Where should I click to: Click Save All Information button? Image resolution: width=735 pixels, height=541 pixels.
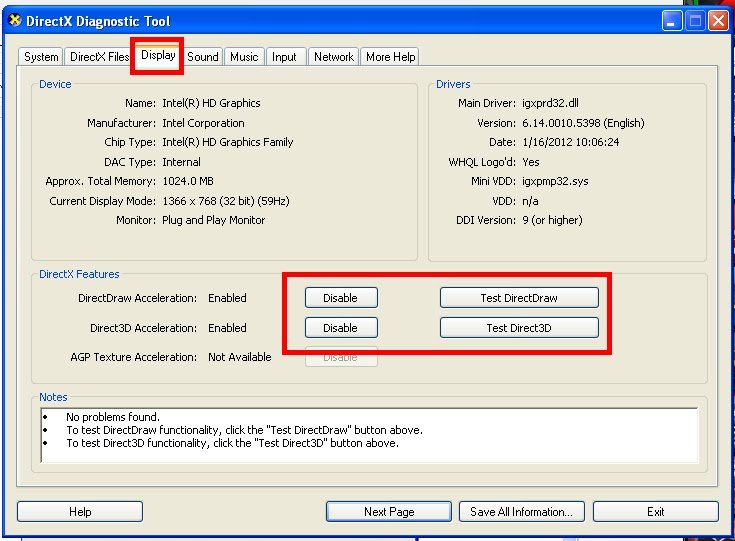pos(522,511)
